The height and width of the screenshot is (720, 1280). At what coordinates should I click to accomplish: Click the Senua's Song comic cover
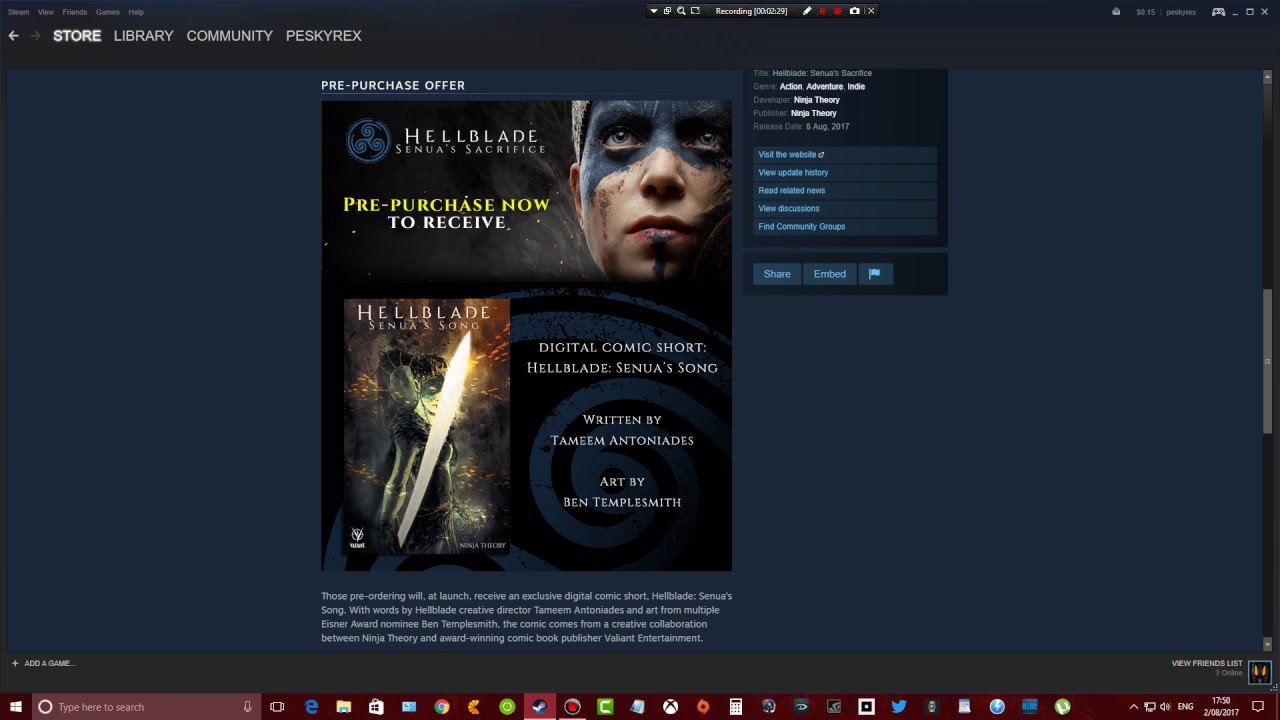(x=427, y=427)
